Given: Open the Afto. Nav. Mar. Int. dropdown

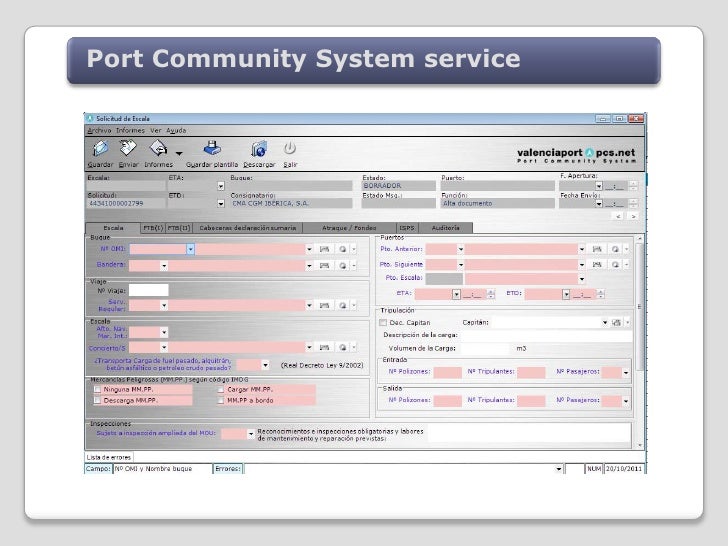Looking at the screenshot, I should (x=164, y=332).
